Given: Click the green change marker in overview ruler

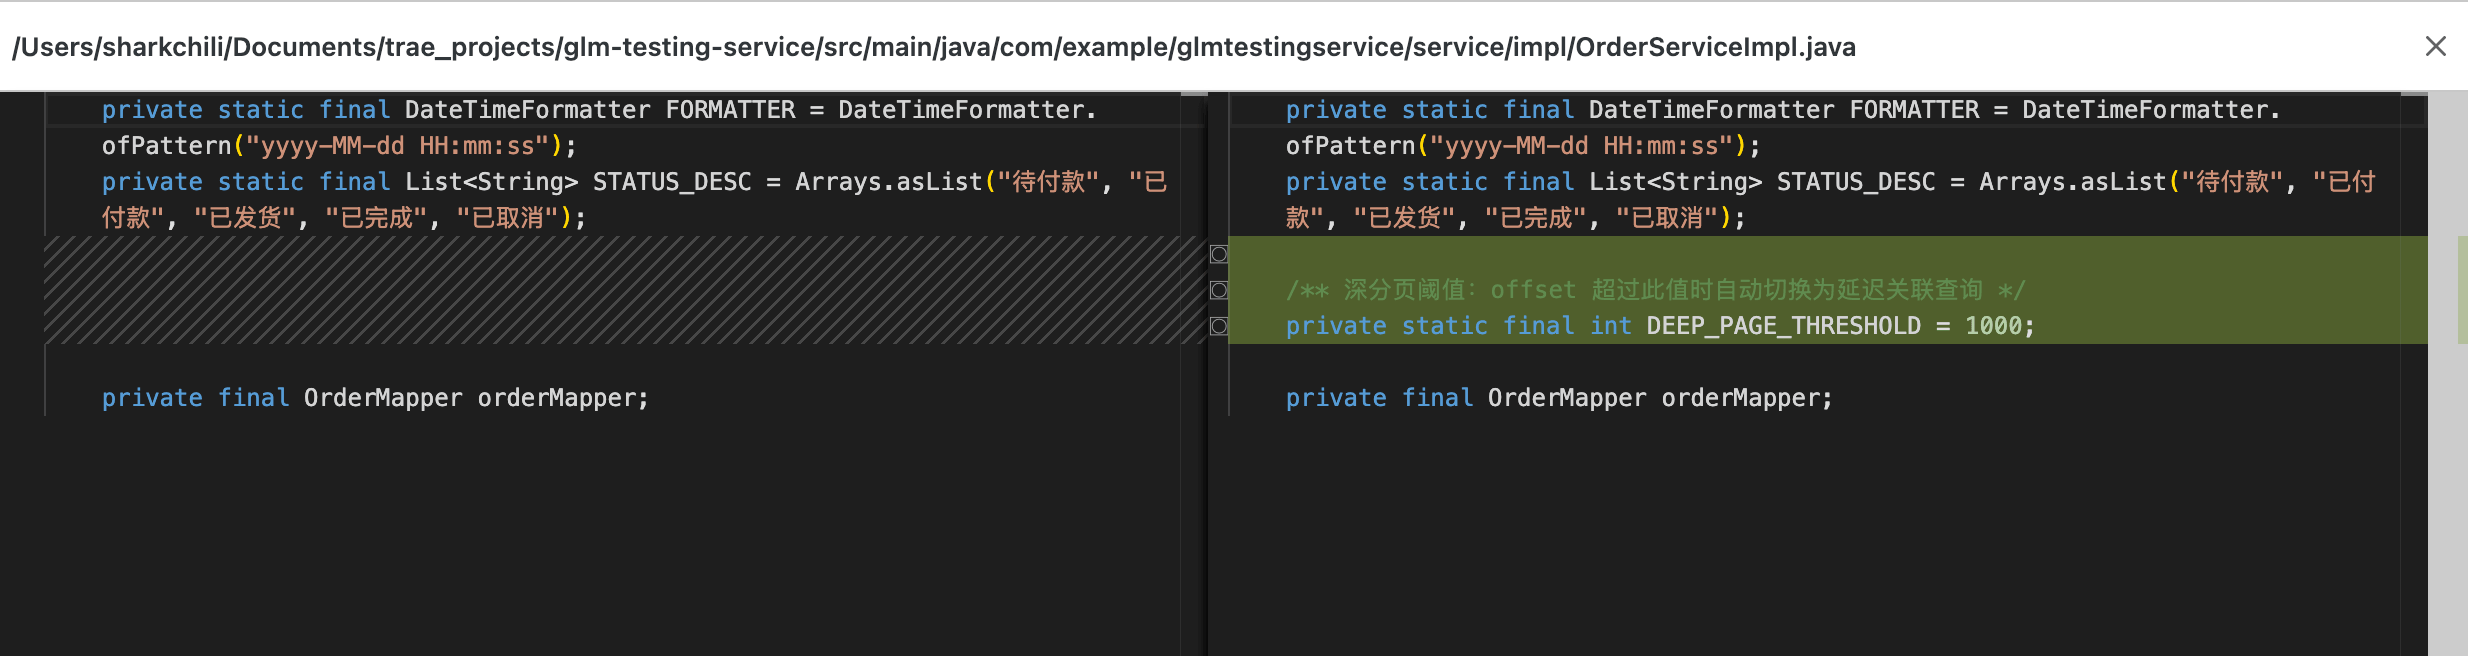Looking at the screenshot, I should (x=2462, y=290).
